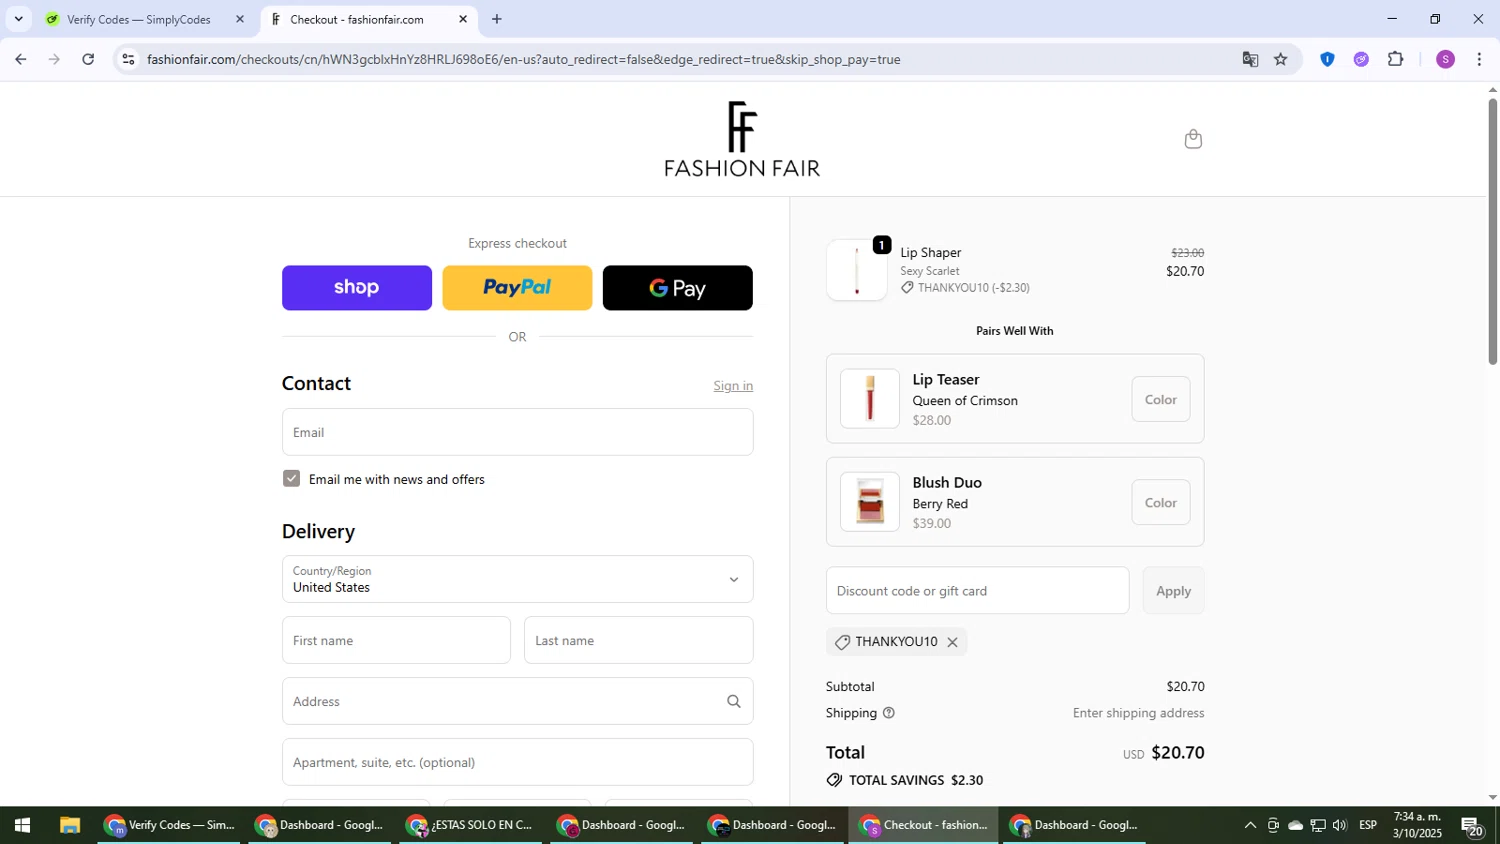Viewport: 1500px width, 844px height.
Task: Open the Chrome profile avatar
Action: pyautogui.click(x=1445, y=59)
